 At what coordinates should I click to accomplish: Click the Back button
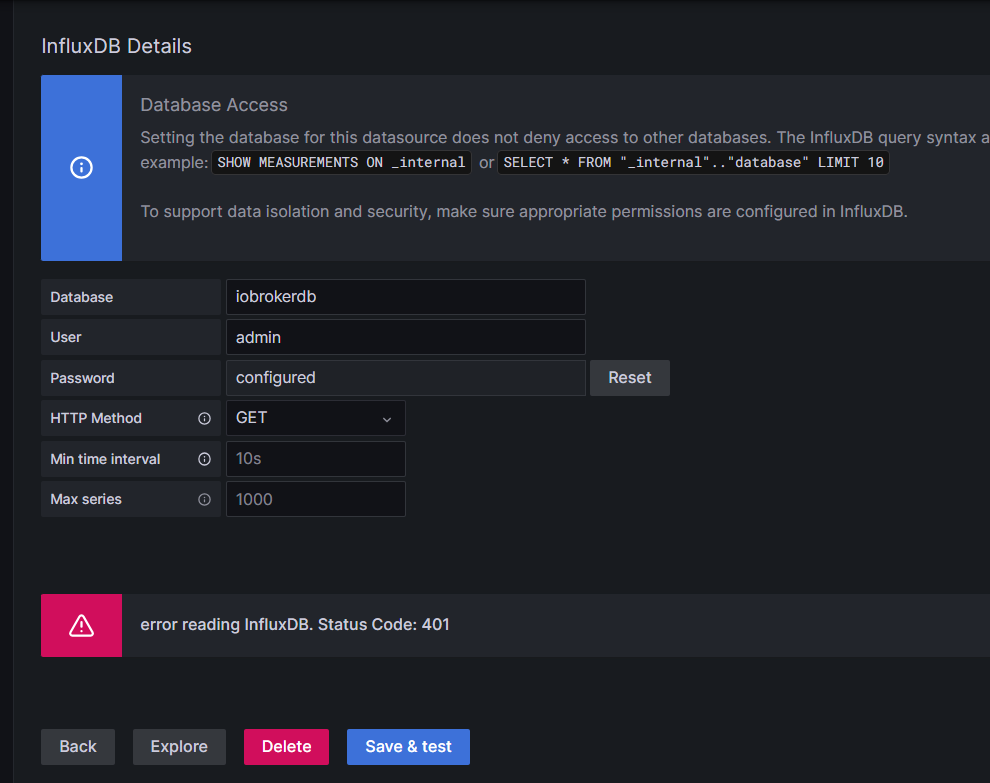(78, 746)
